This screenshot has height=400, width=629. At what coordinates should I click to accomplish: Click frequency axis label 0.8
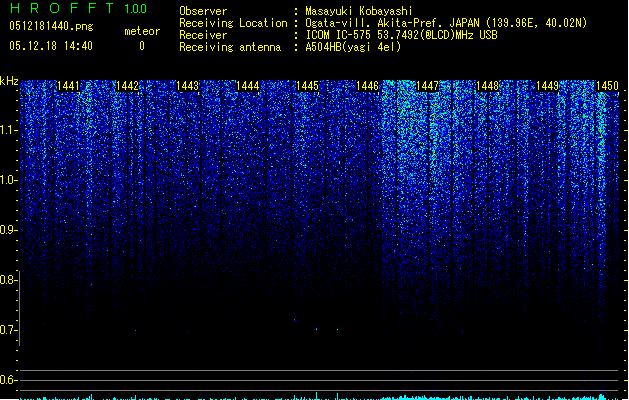click(7, 280)
